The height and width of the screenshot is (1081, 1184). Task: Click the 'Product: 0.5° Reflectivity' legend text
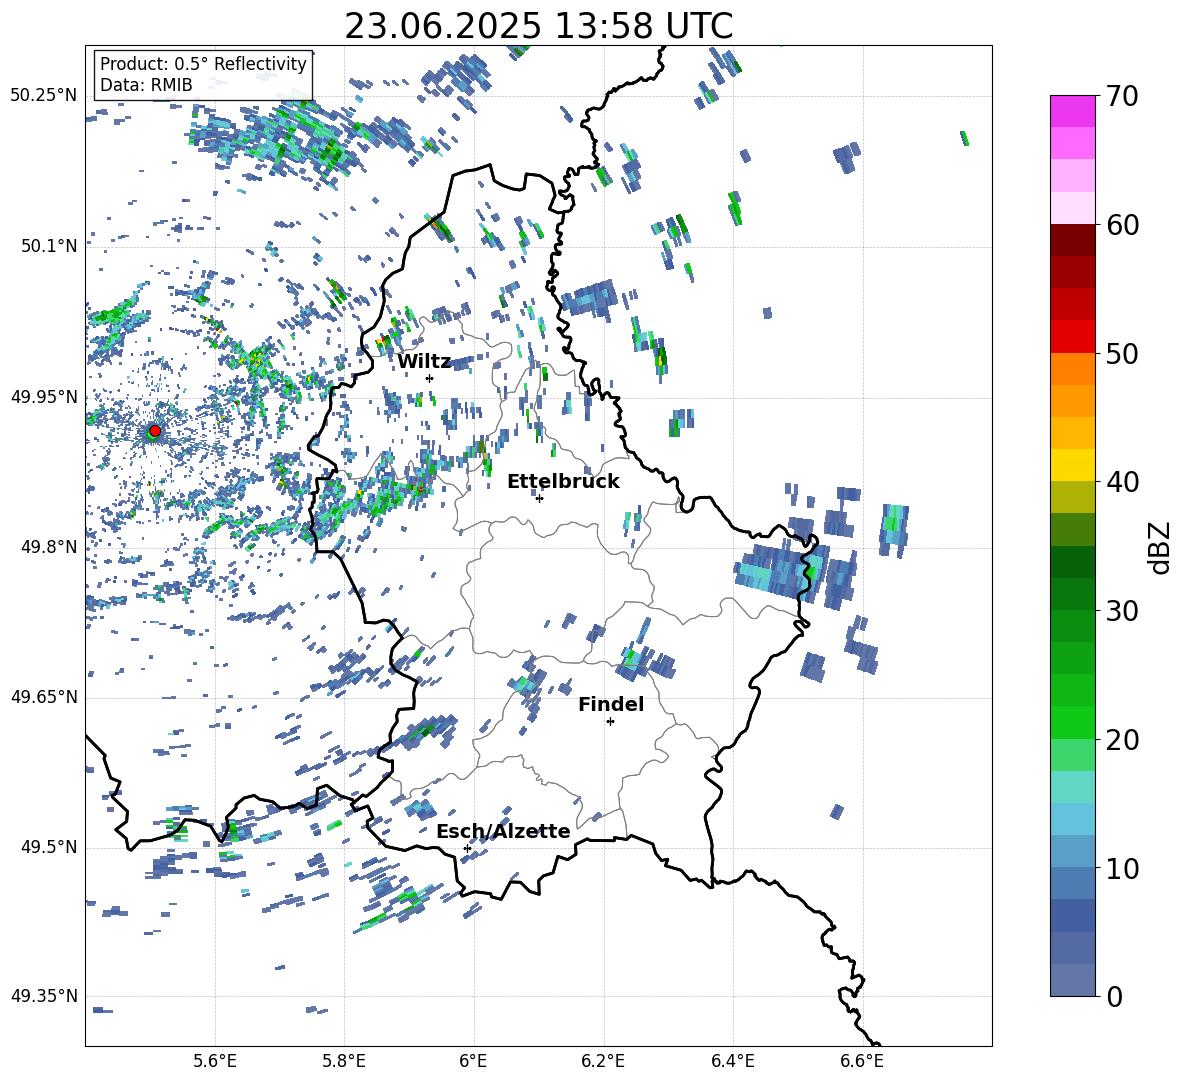pos(203,63)
